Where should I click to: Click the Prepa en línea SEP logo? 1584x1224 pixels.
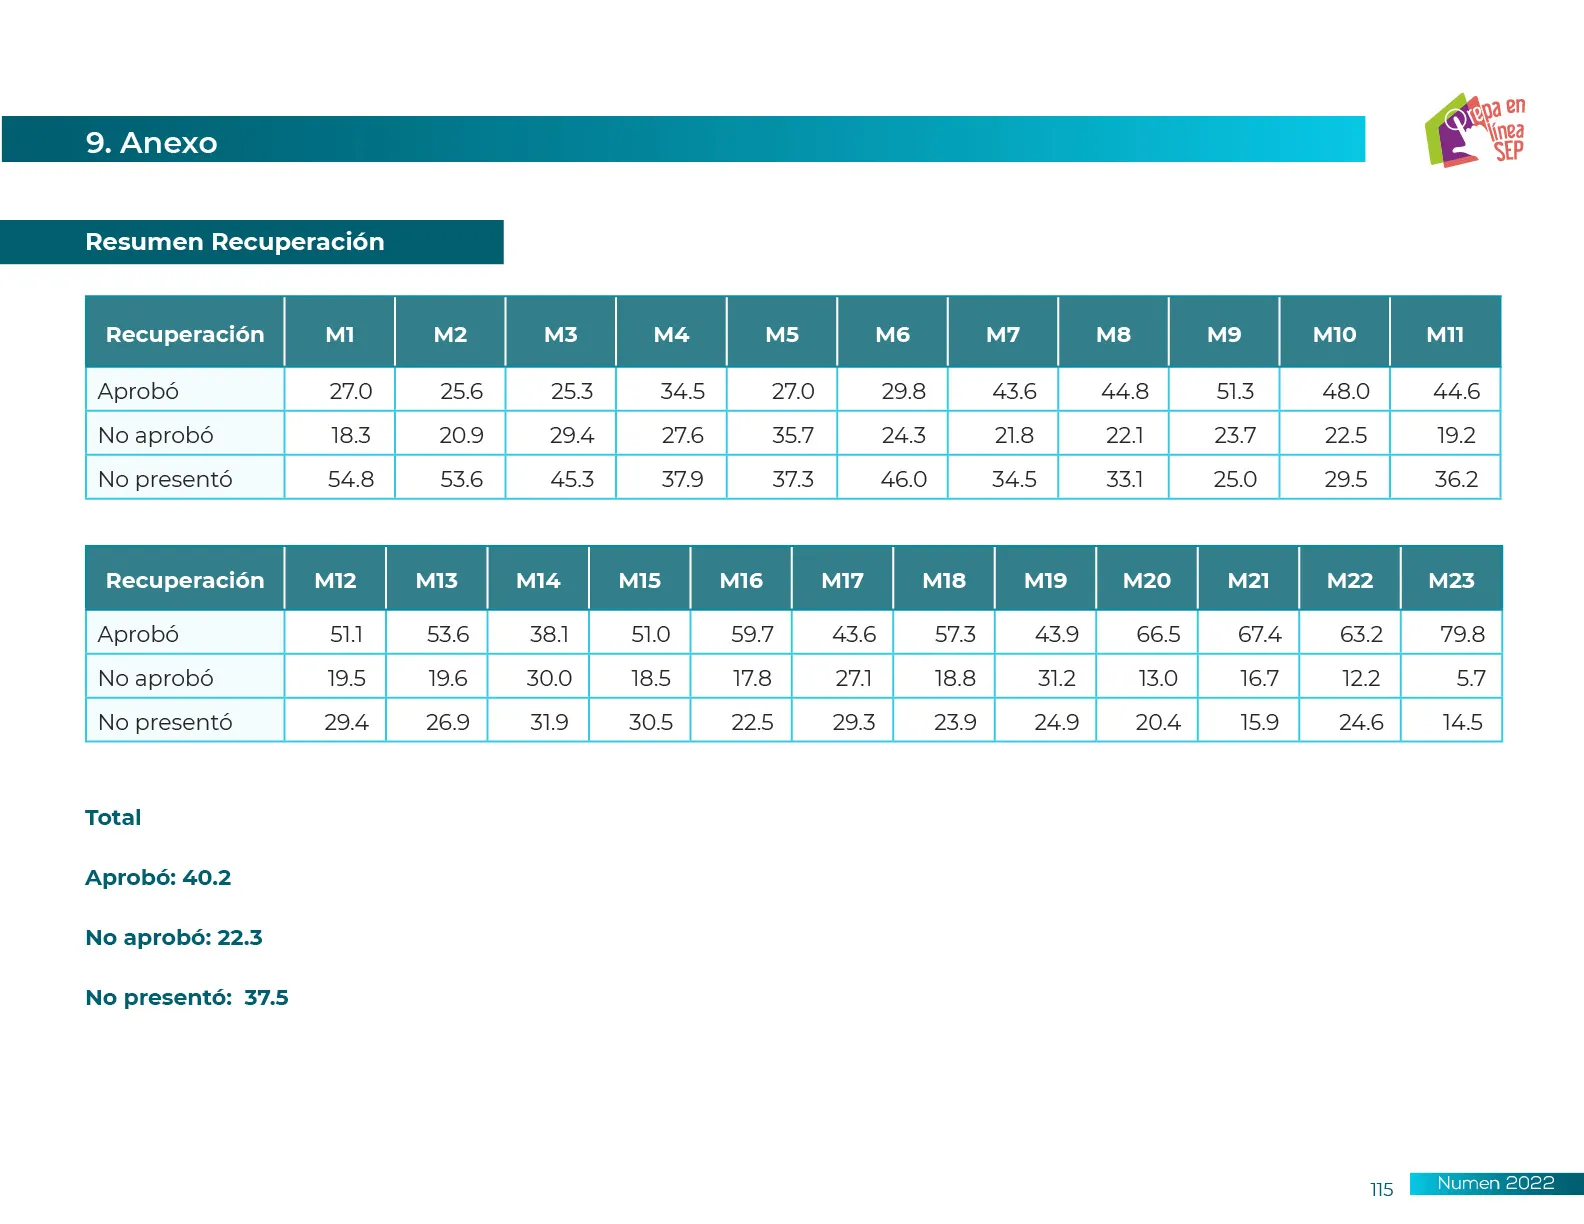coord(1476,130)
